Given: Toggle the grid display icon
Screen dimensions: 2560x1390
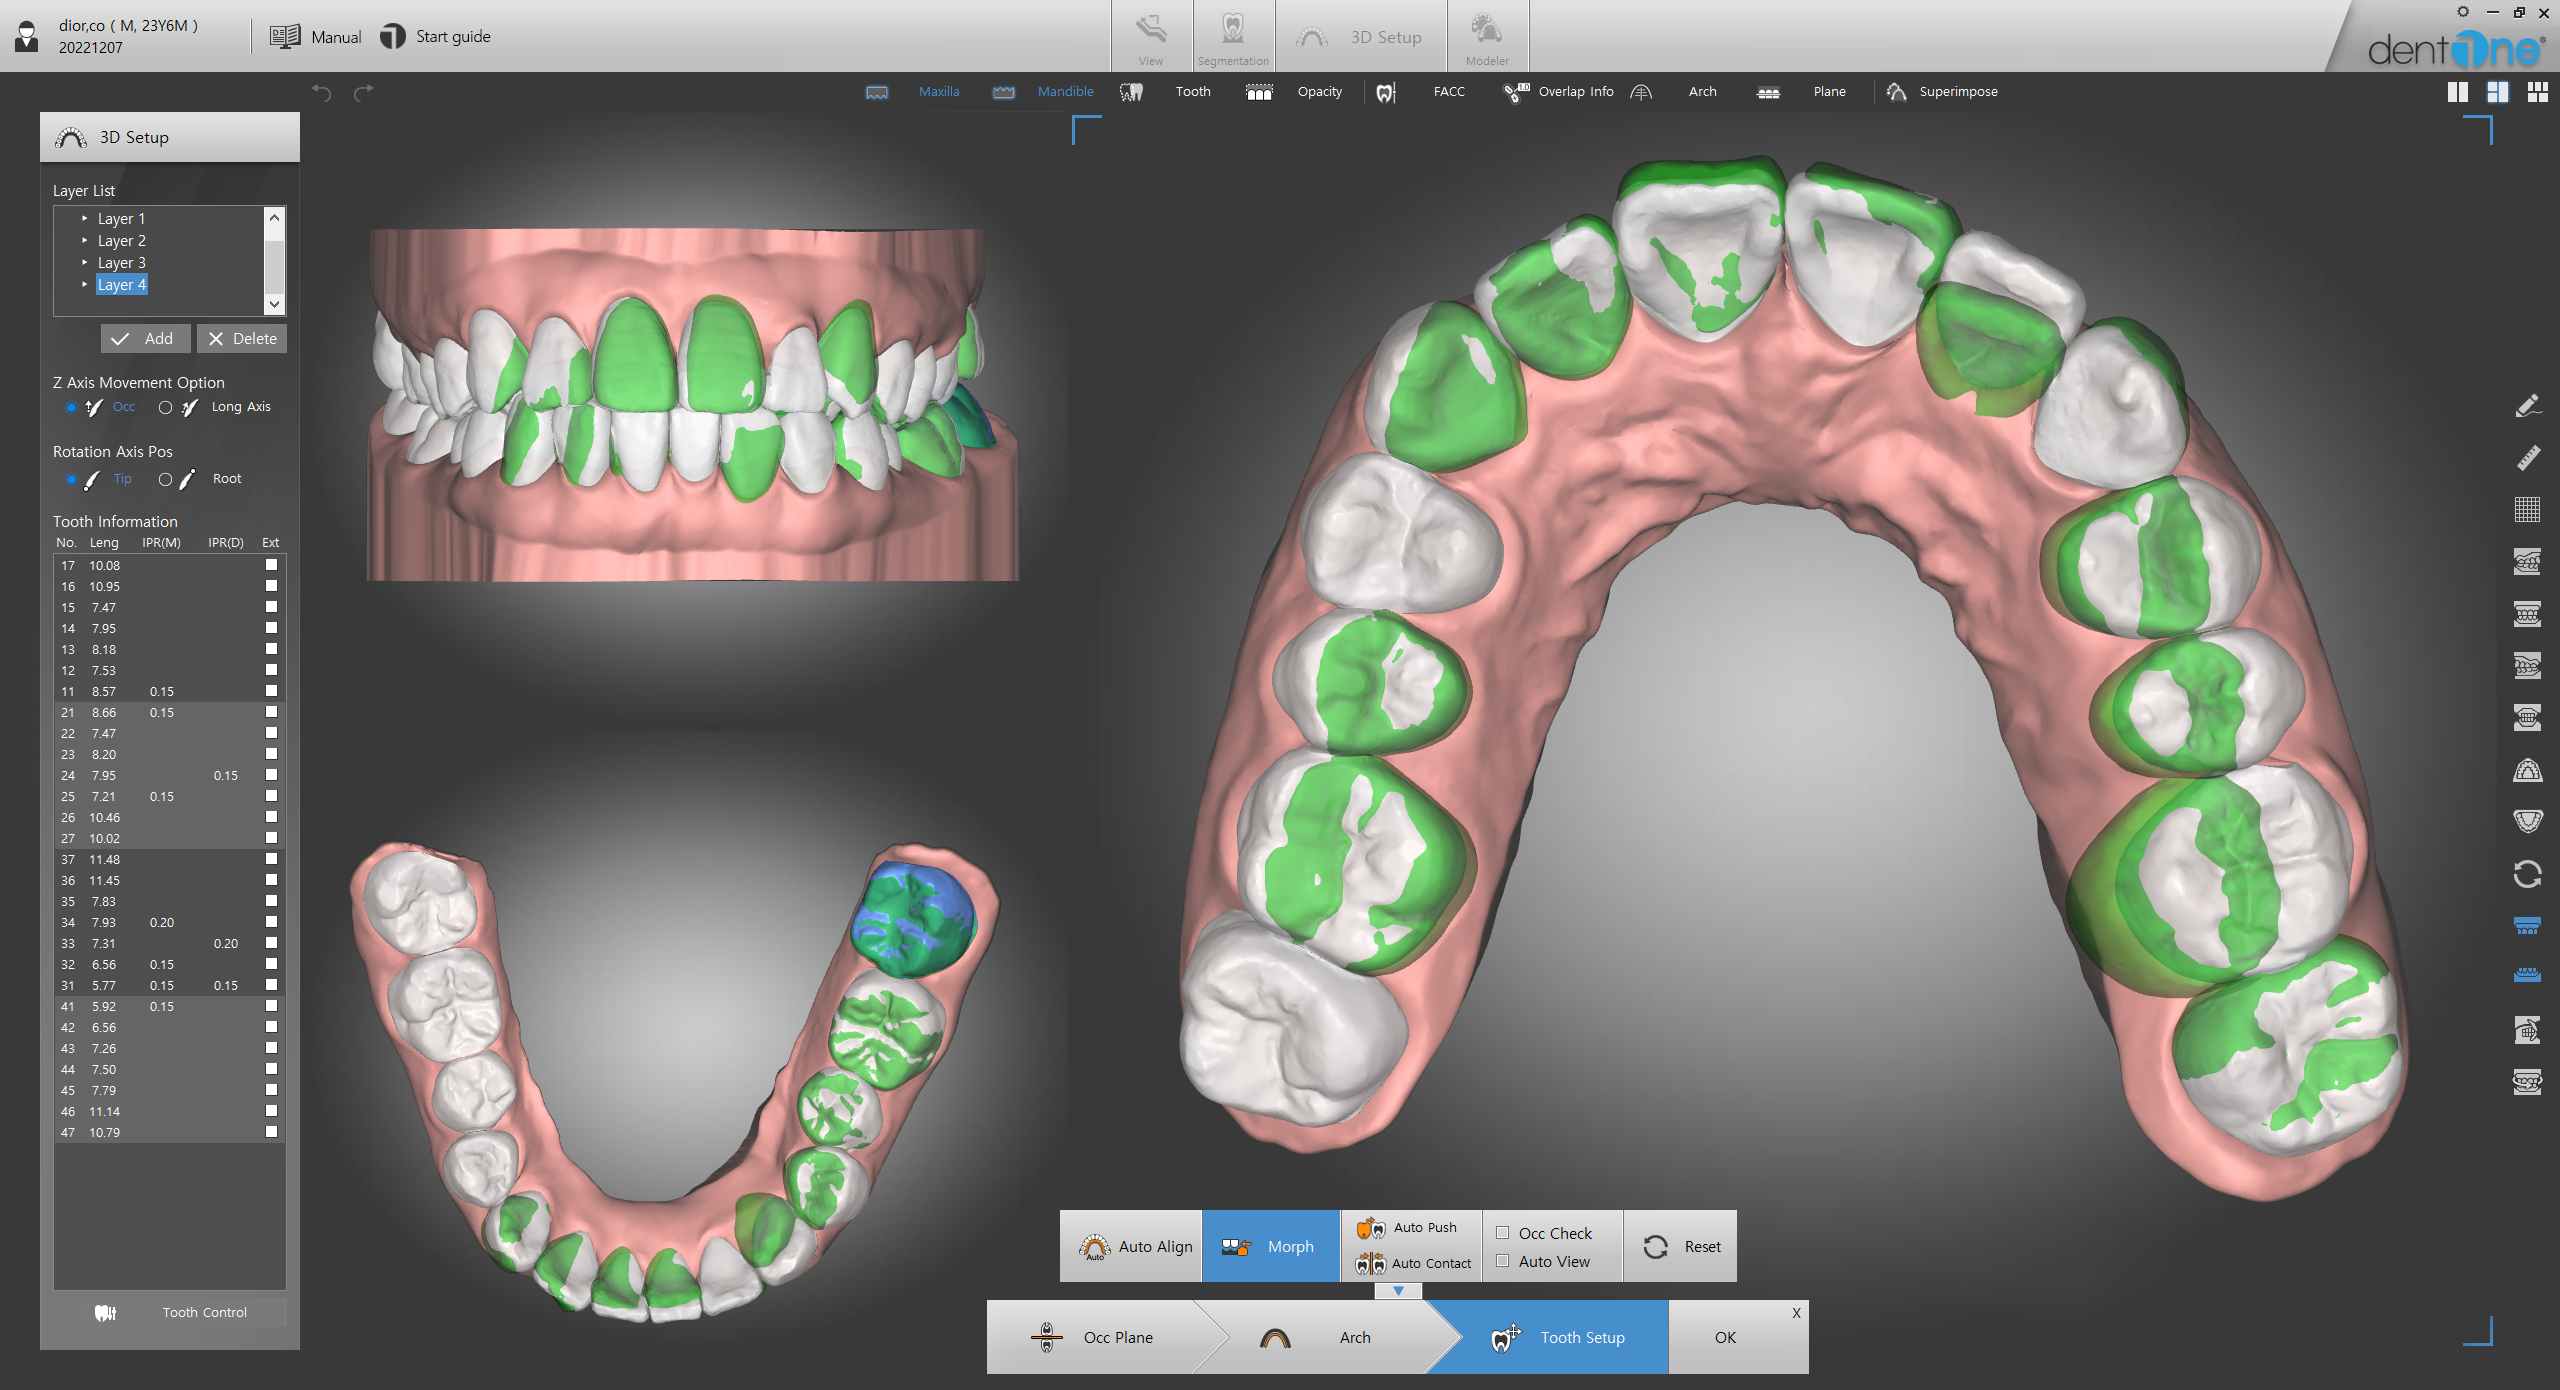Looking at the screenshot, I should coord(2527,510).
